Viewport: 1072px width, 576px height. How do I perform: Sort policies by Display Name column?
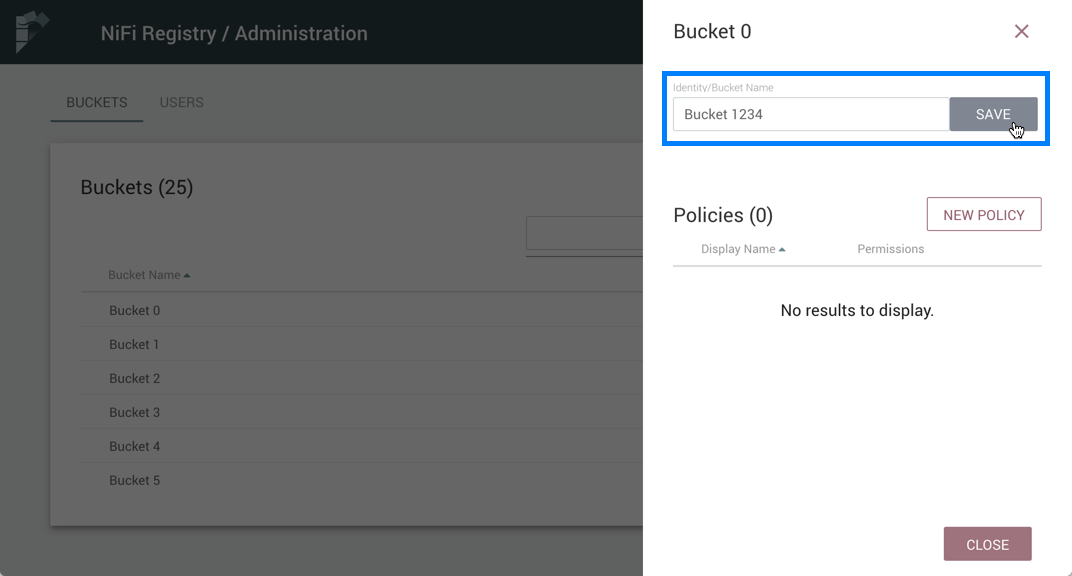(x=742, y=249)
